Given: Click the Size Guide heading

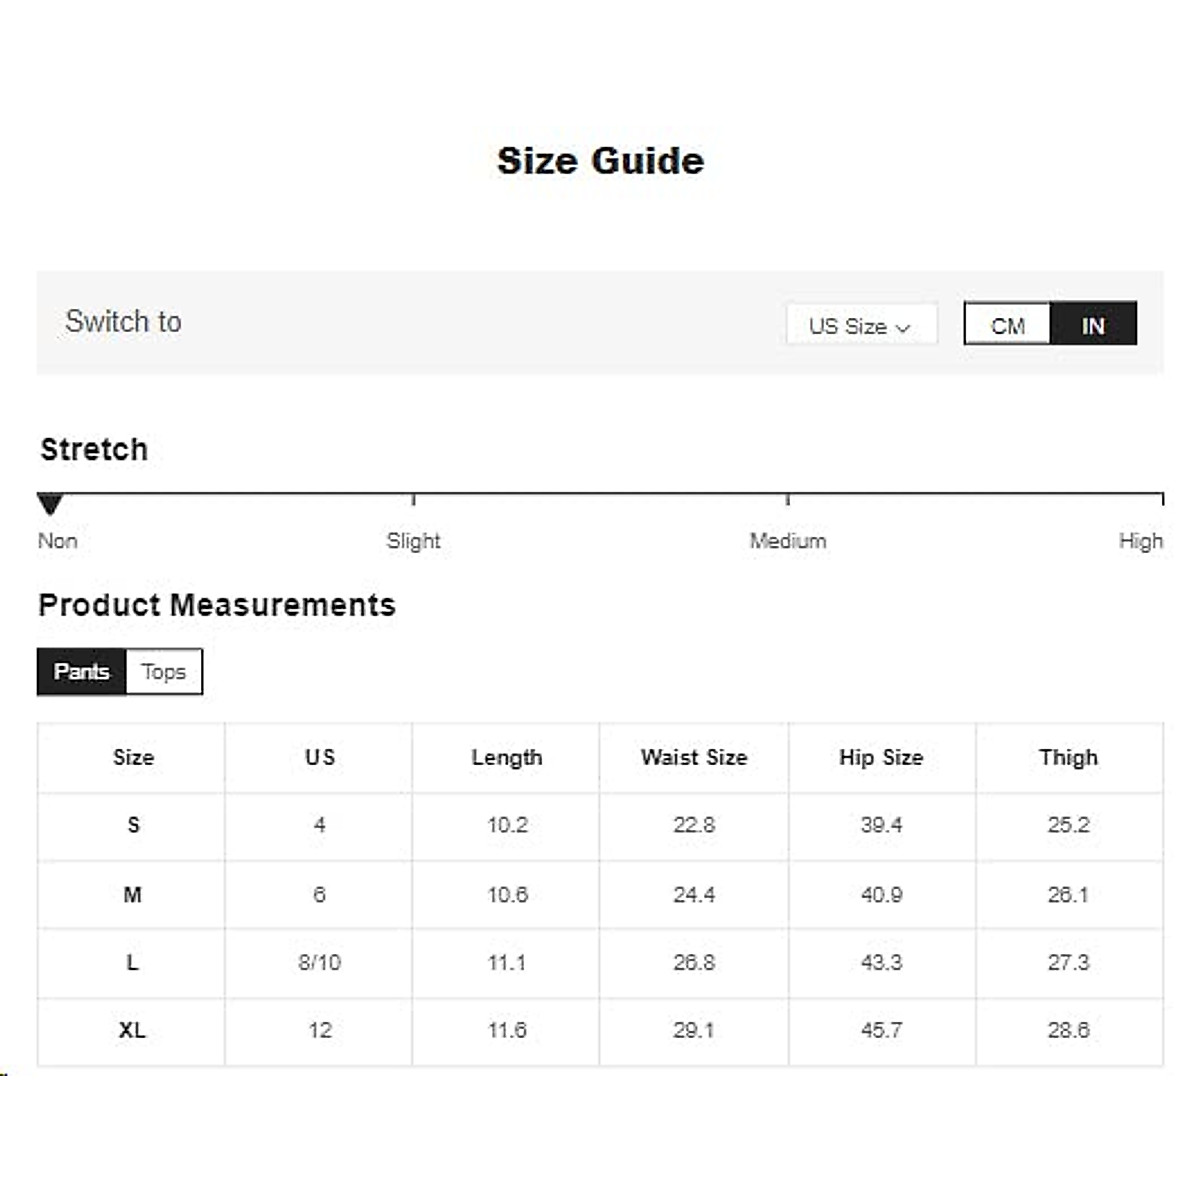Looking at the screenshot, I should [x=600, y=161].
